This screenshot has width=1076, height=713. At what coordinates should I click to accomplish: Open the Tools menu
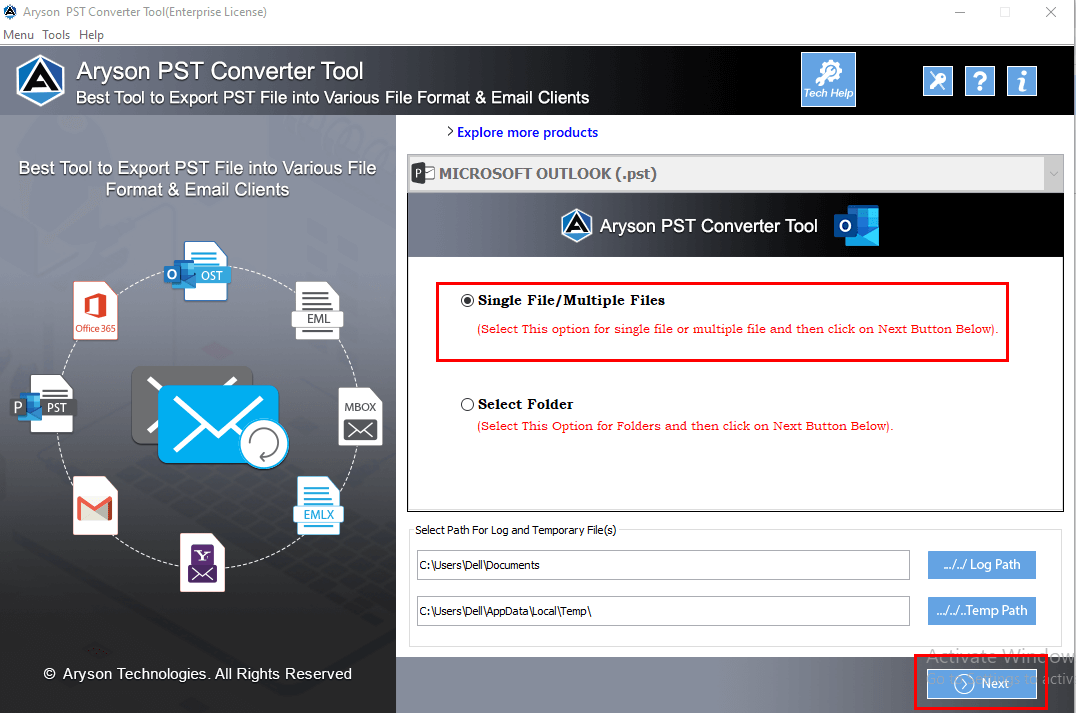[56, 34]
